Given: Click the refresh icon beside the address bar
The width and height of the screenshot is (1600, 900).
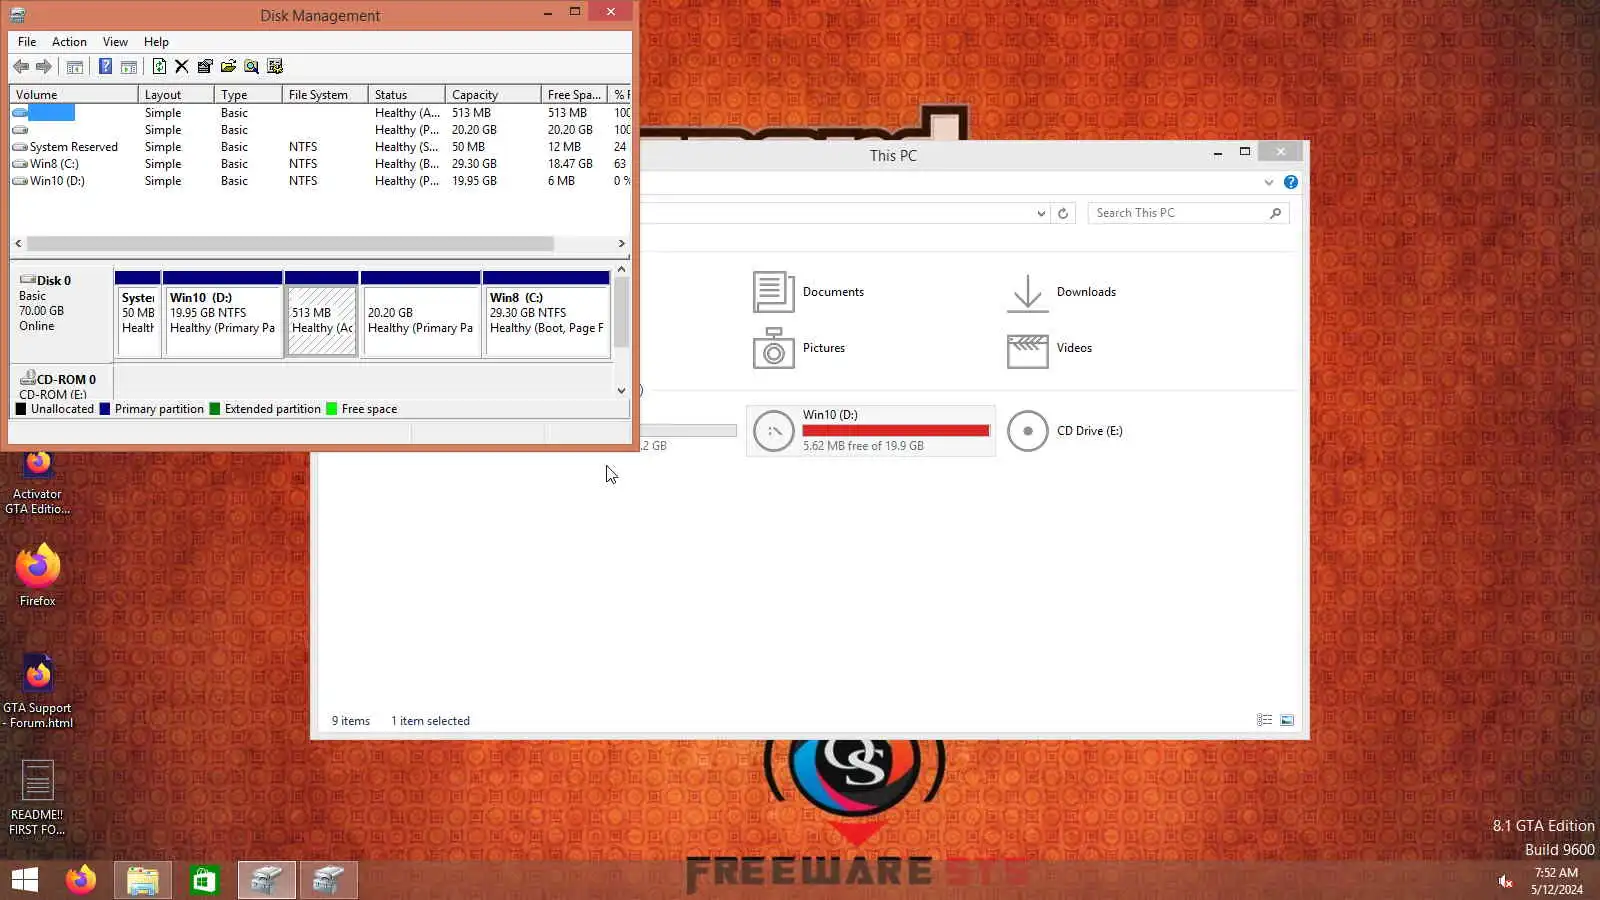Looking at the screenshot, I should pos(1063,213).
